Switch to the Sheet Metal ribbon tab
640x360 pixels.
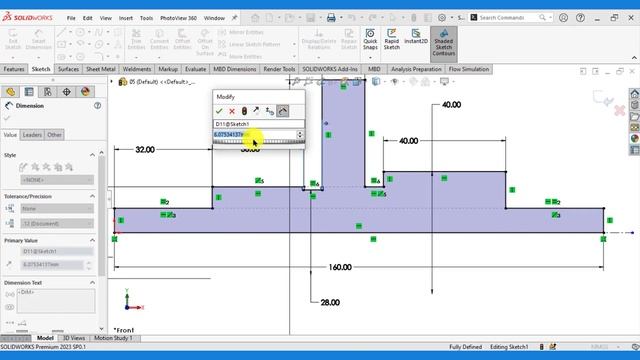pos(100,69)
